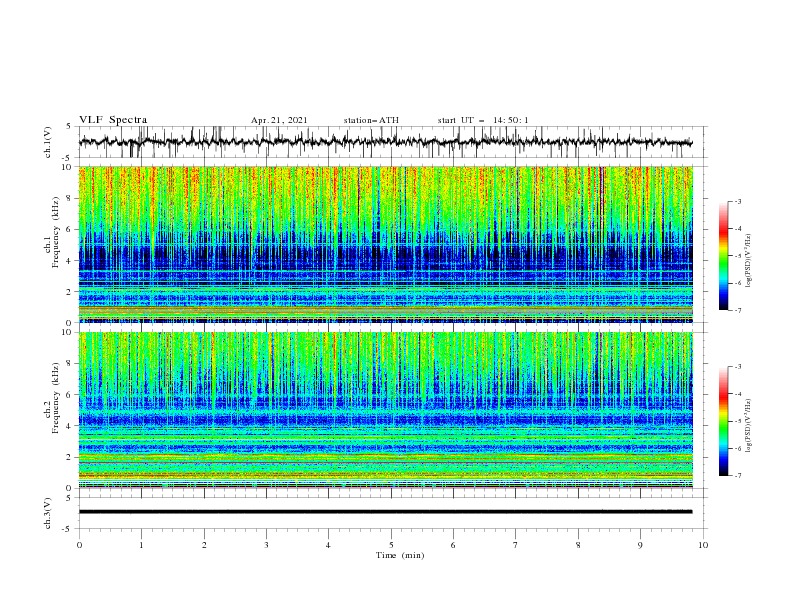Click the time-axis tick label "7"
This screenshot has height=612, width=792.
pos(516,545)
